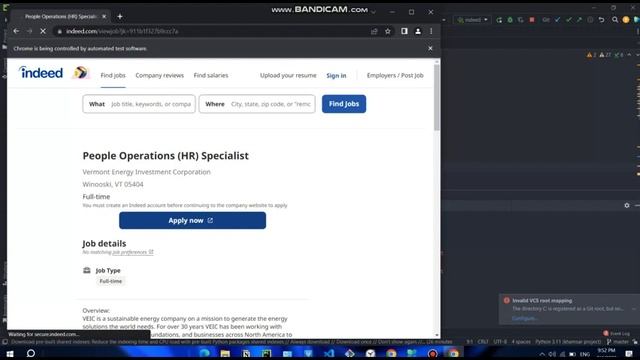Open the Find jobs tab
Screen dimensions: 640x360
click(x=113, y=76)
